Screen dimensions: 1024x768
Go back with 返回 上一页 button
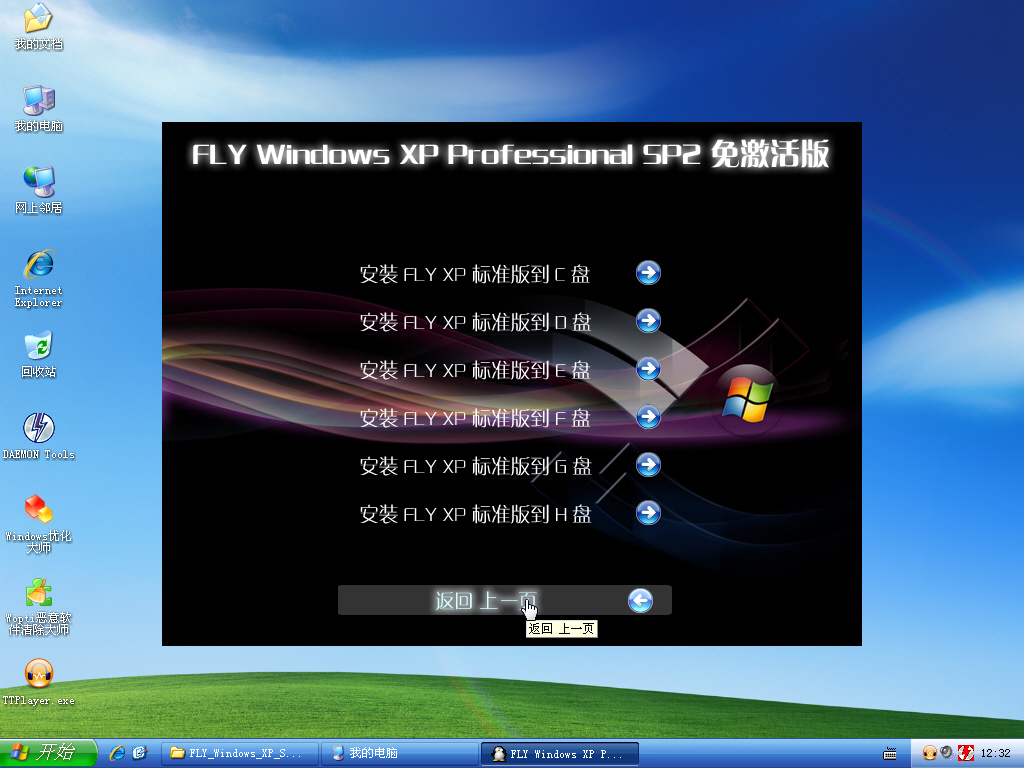tap(505, 600)
